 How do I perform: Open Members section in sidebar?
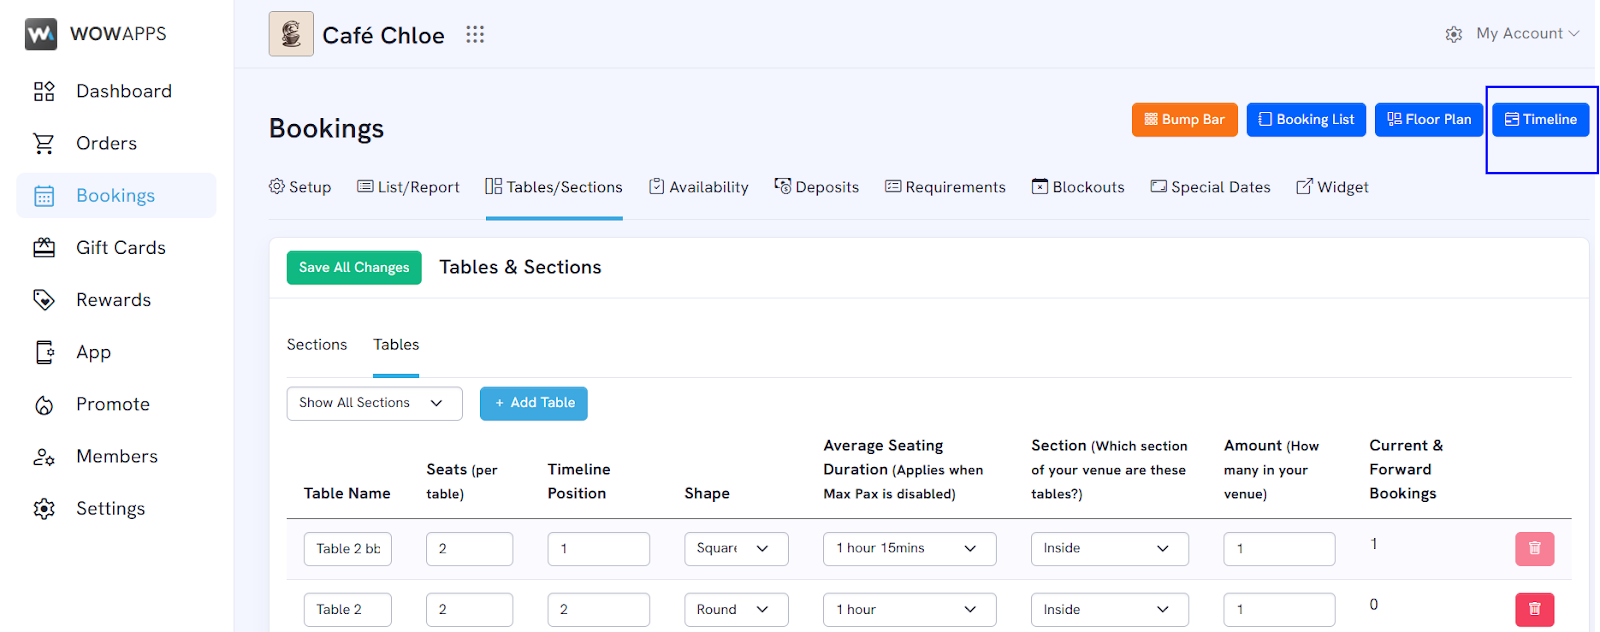pos(115,456)
